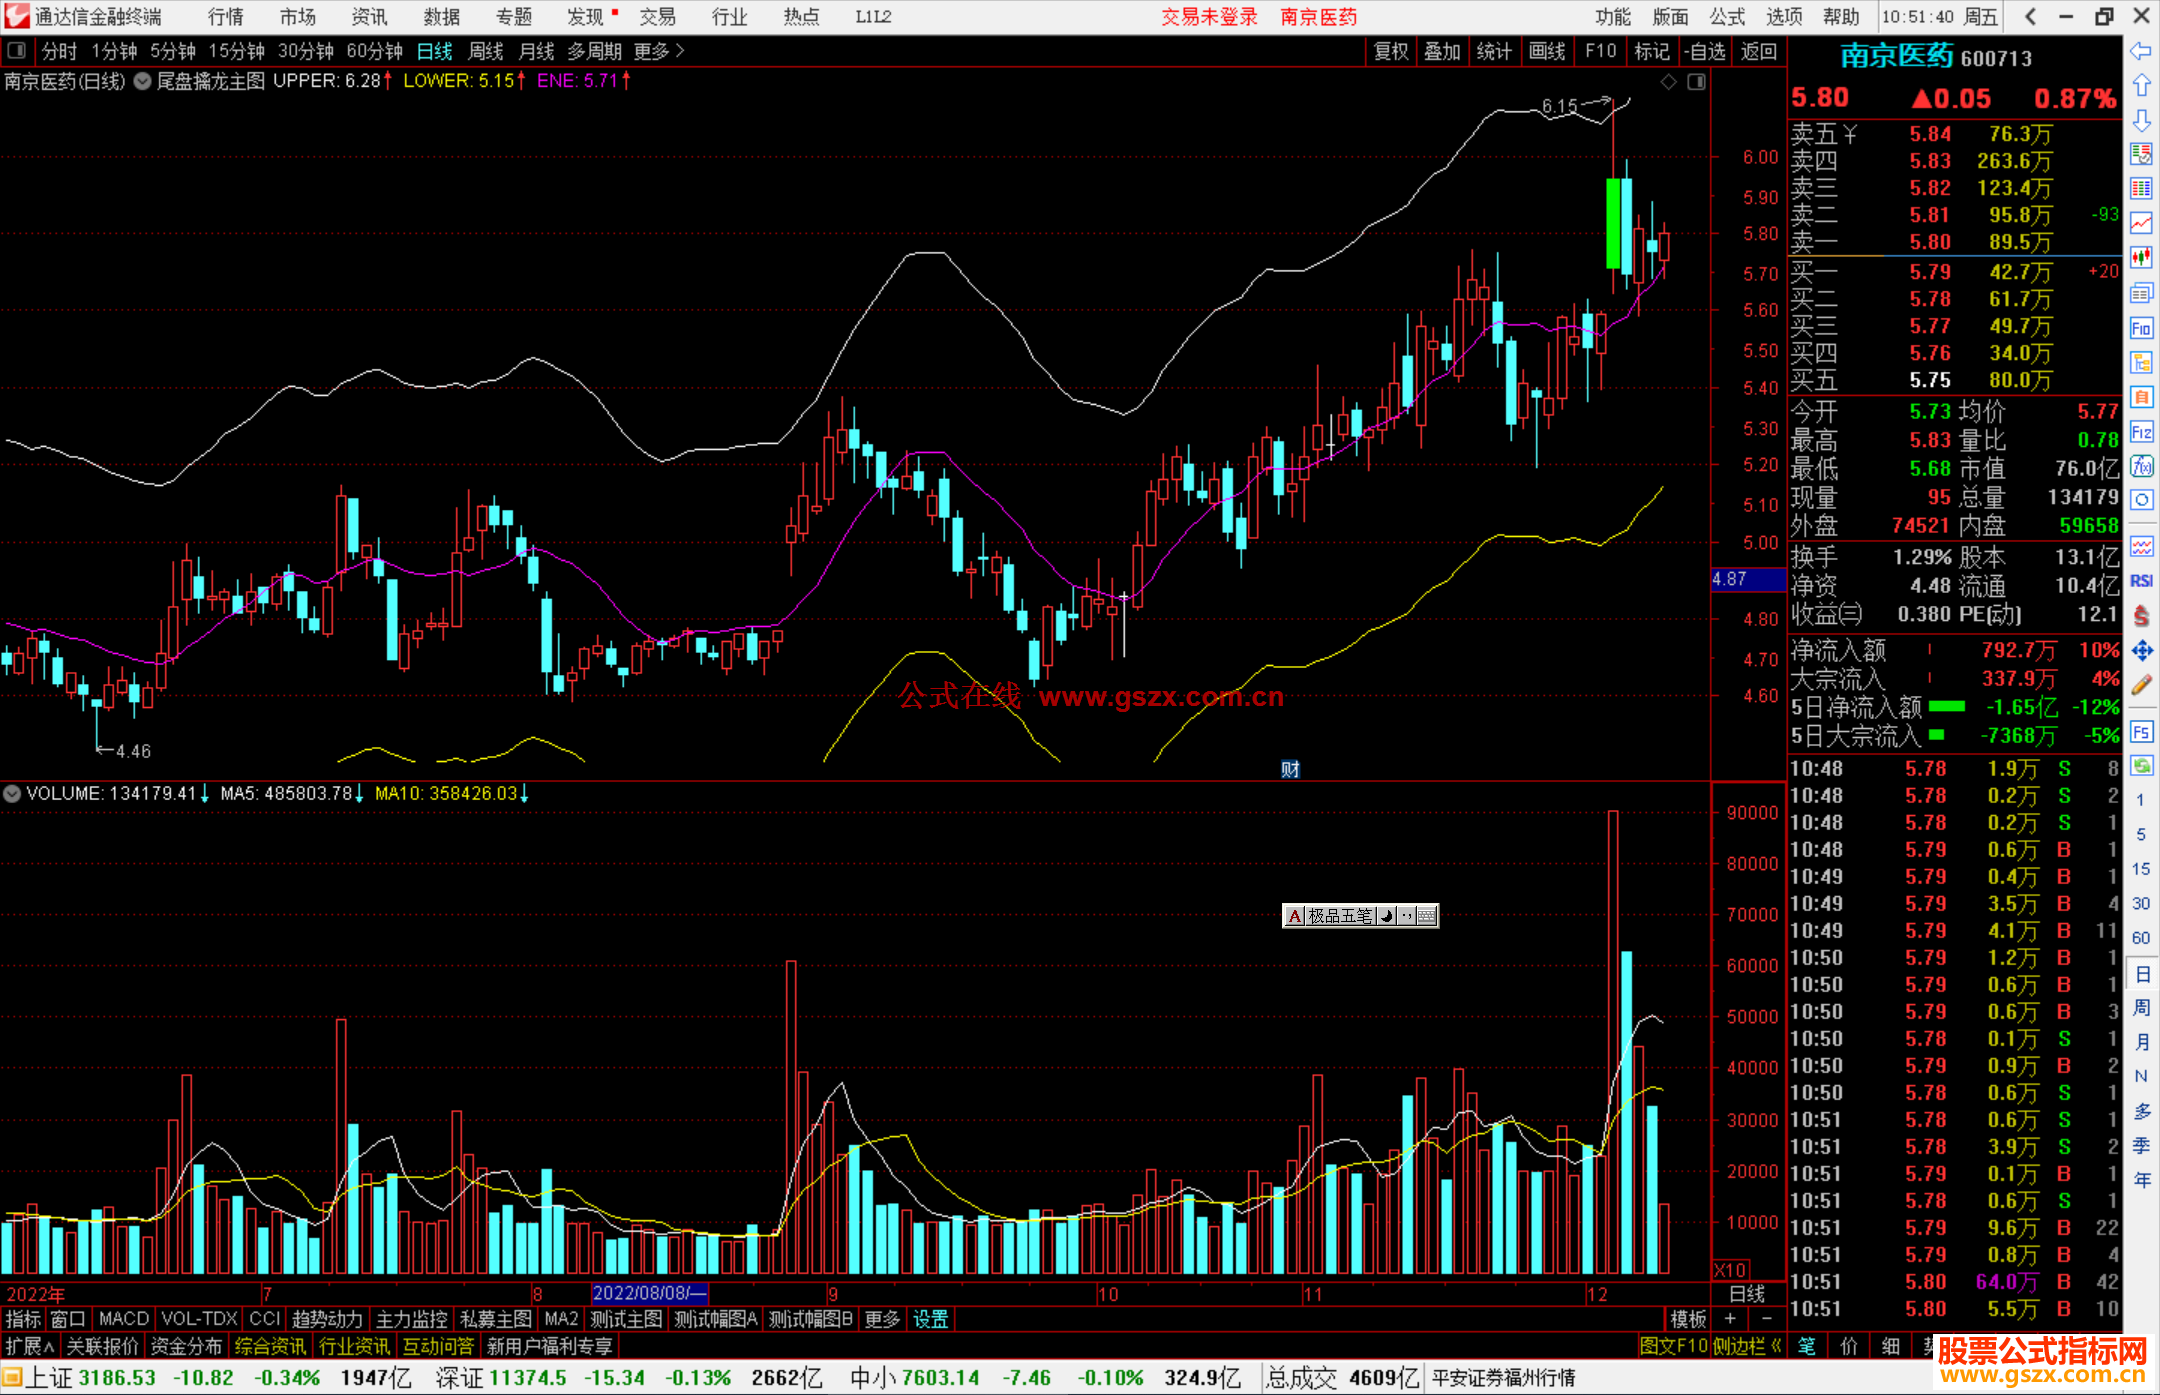Open the -自选 dropdown in toolbar
This screenshot has height=1395, width=2160.
pyautogui.click(x=1704, y=51)
